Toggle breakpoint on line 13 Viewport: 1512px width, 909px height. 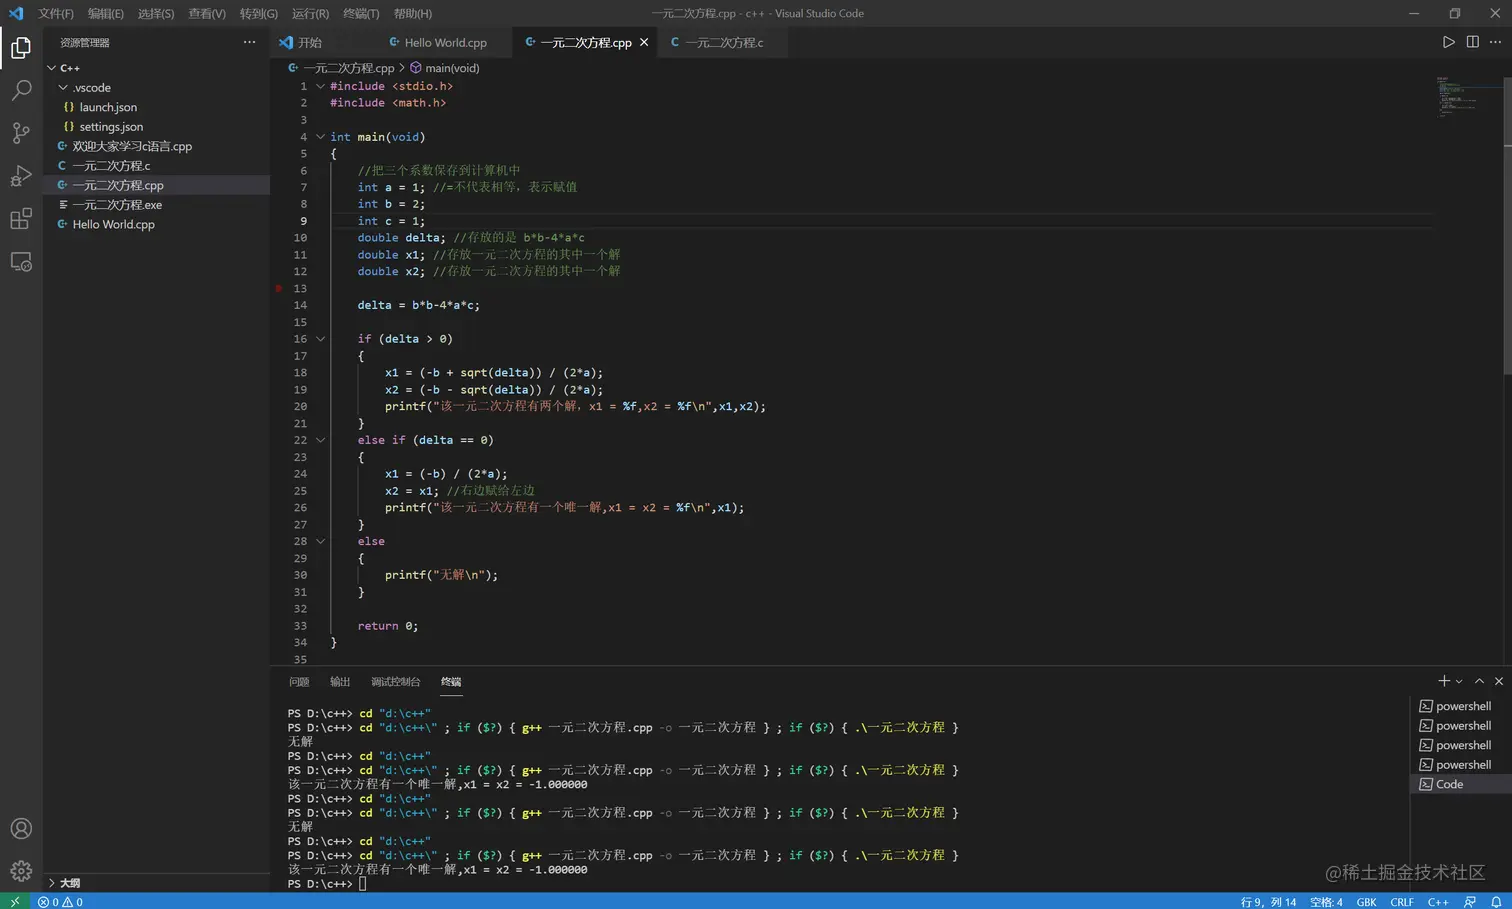click(x=280, y=288)
